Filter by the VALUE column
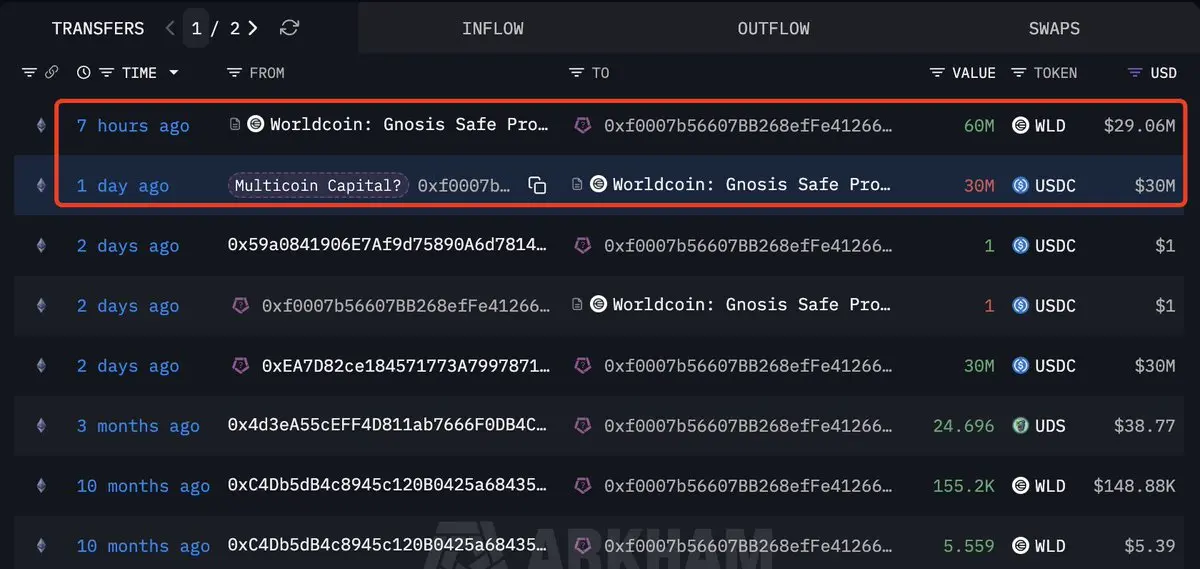Viewport: 1200px width, 569px height. pos(937,73)
